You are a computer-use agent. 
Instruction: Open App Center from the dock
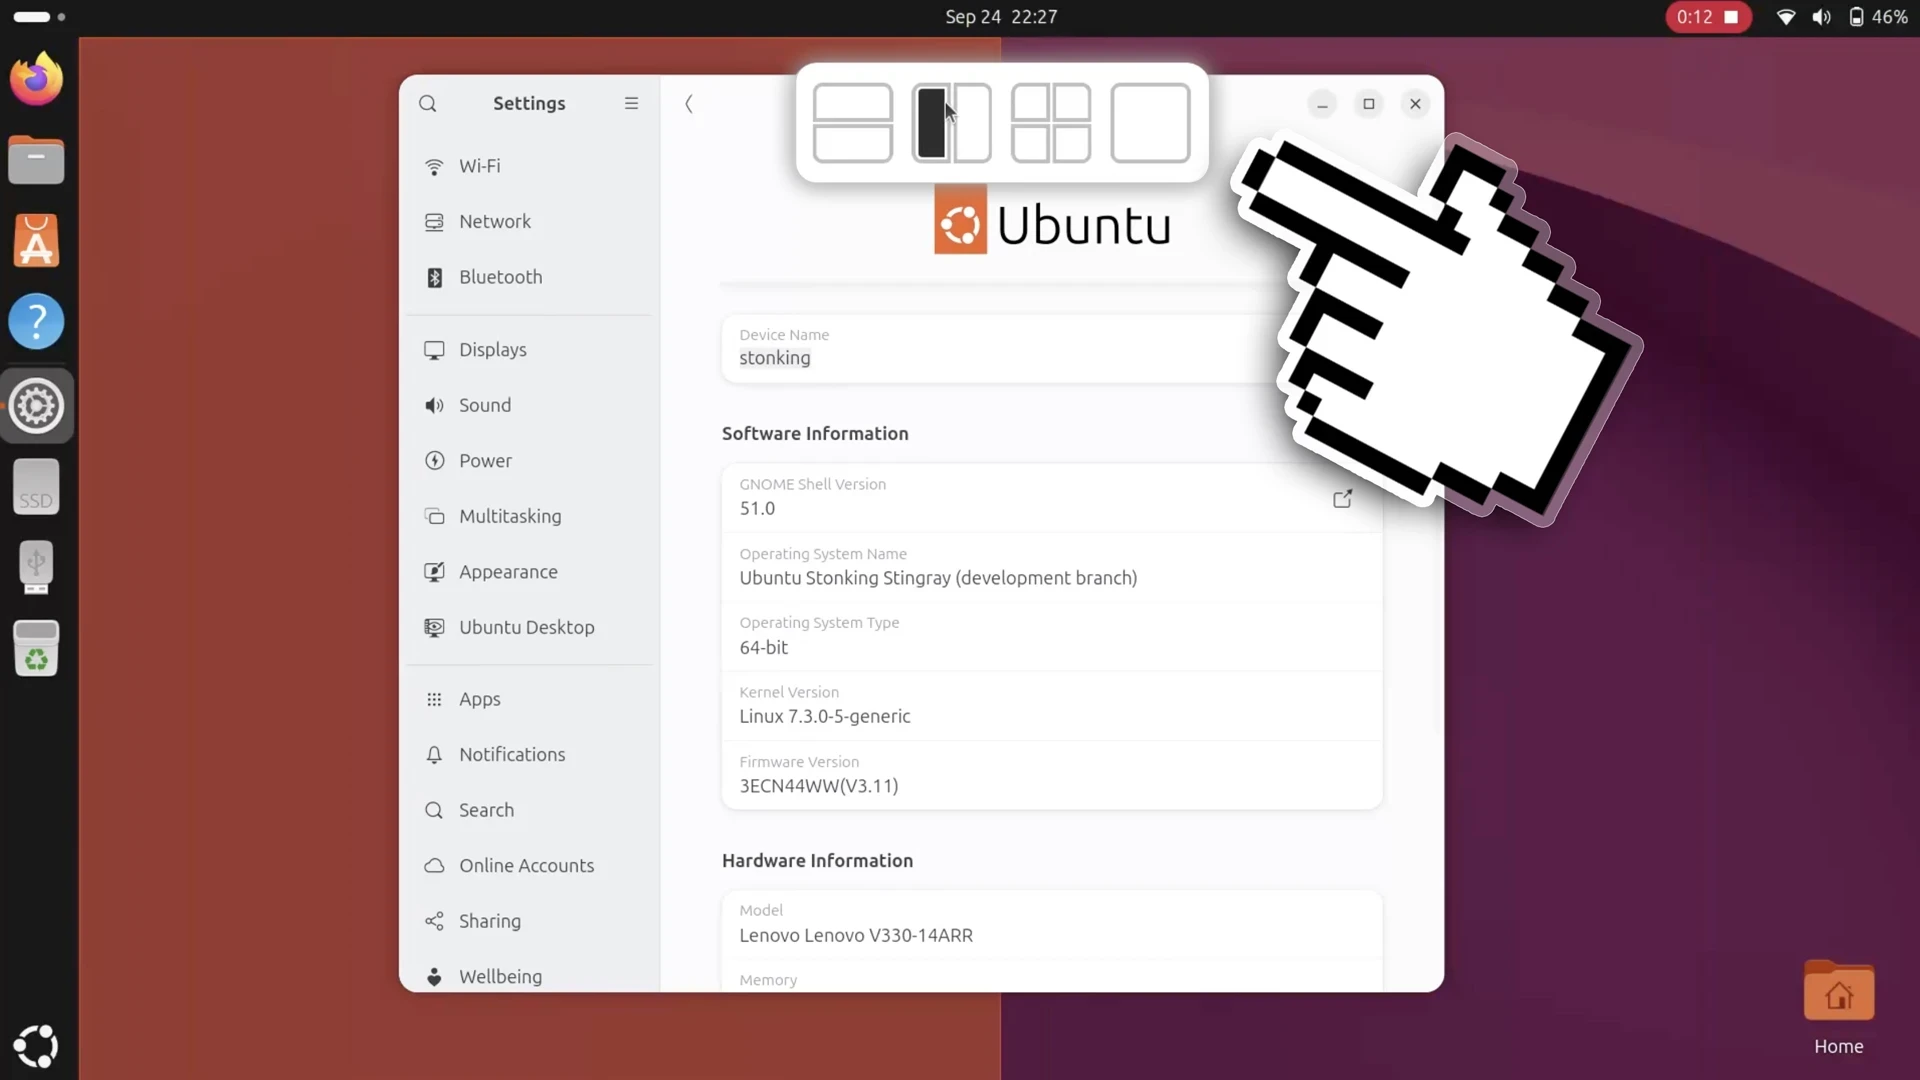coord(37,241)
